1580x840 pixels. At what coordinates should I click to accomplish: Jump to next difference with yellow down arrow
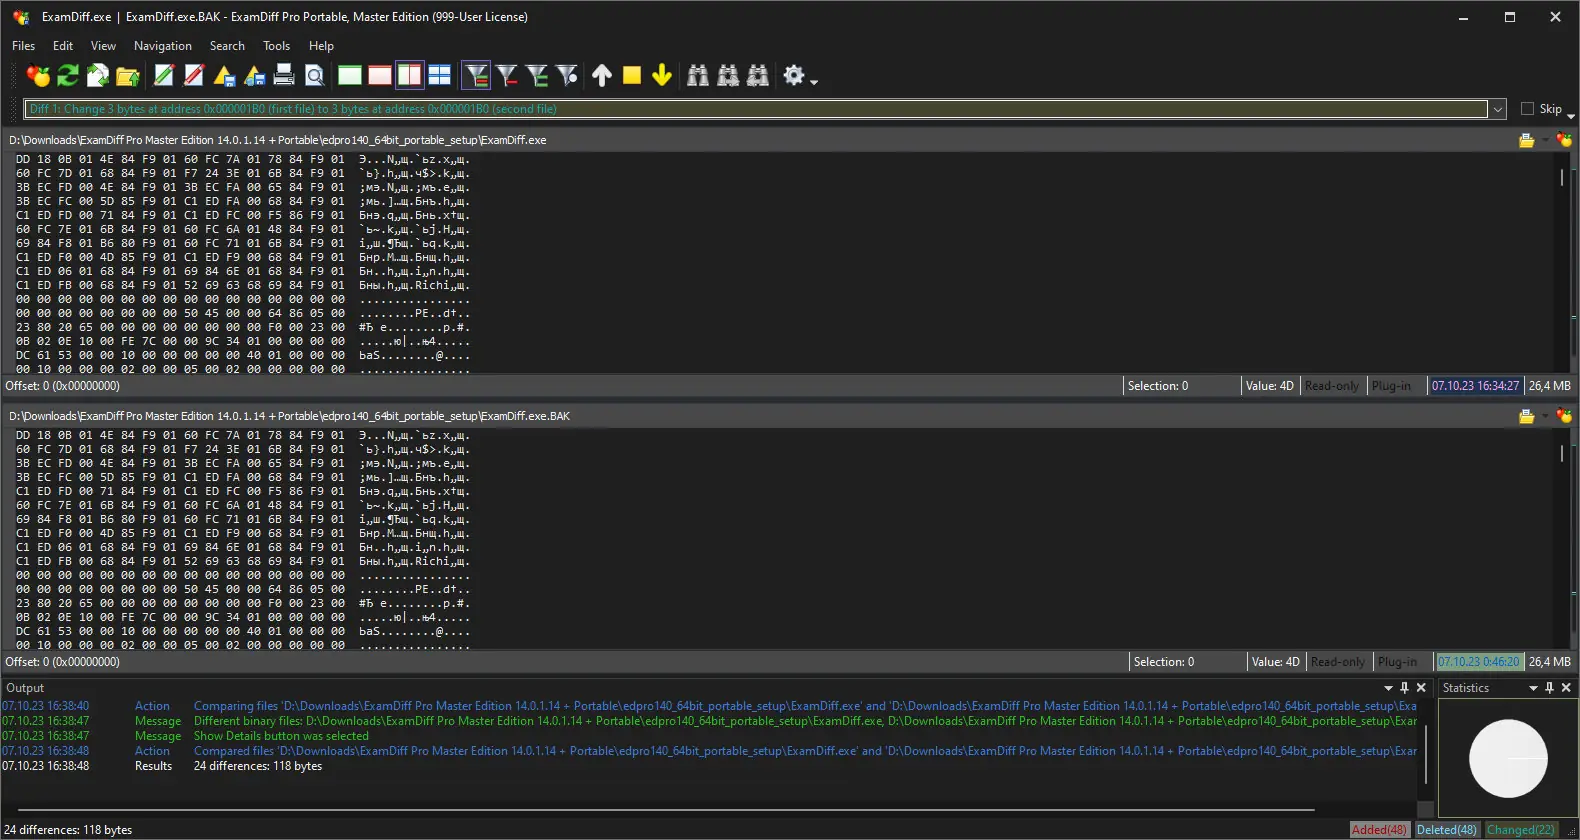(662, 76)
